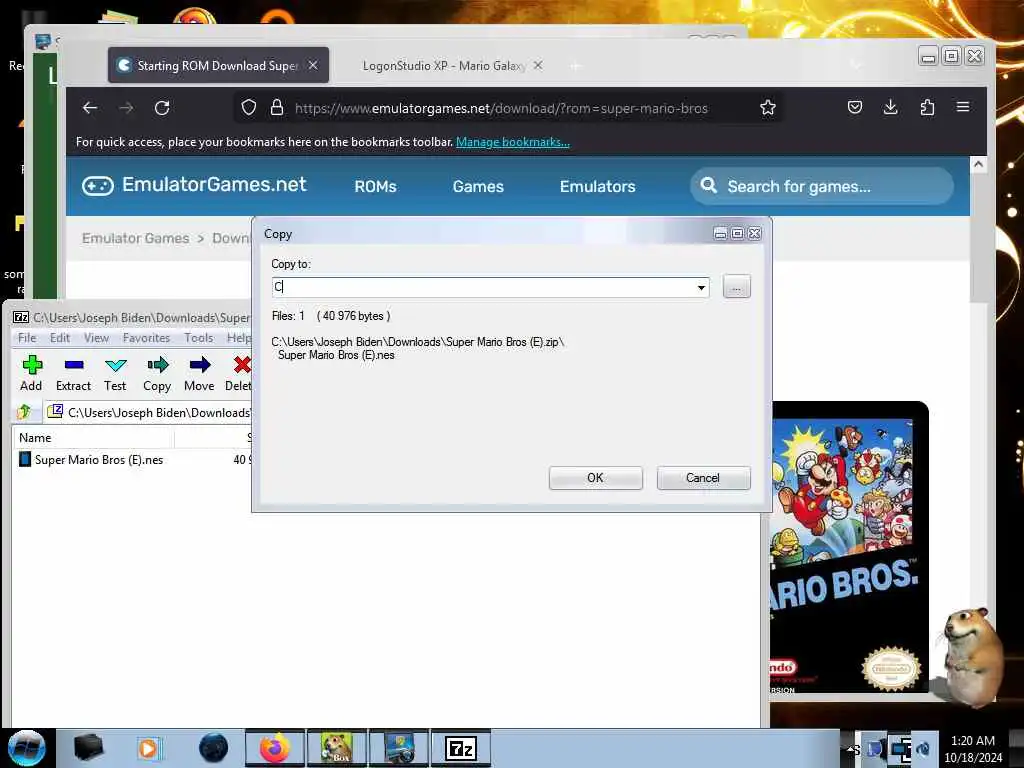1024x768 pixels.
Task: Cancel the Copy dialog
Action: tap(703, 478)
